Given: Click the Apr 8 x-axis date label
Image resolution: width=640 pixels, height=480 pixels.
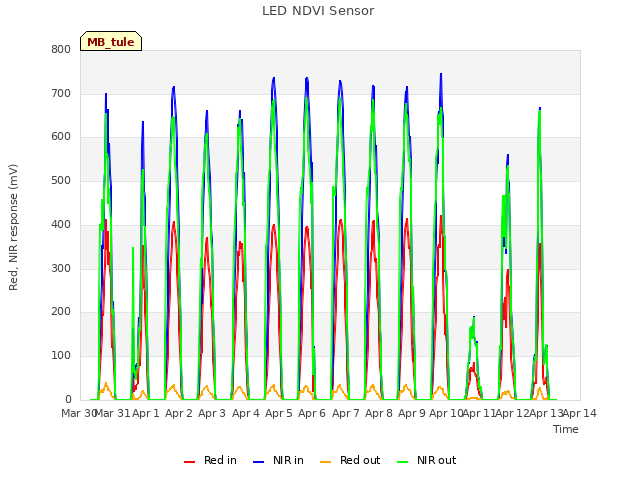Looking at the screenshot, I should 379,413.
